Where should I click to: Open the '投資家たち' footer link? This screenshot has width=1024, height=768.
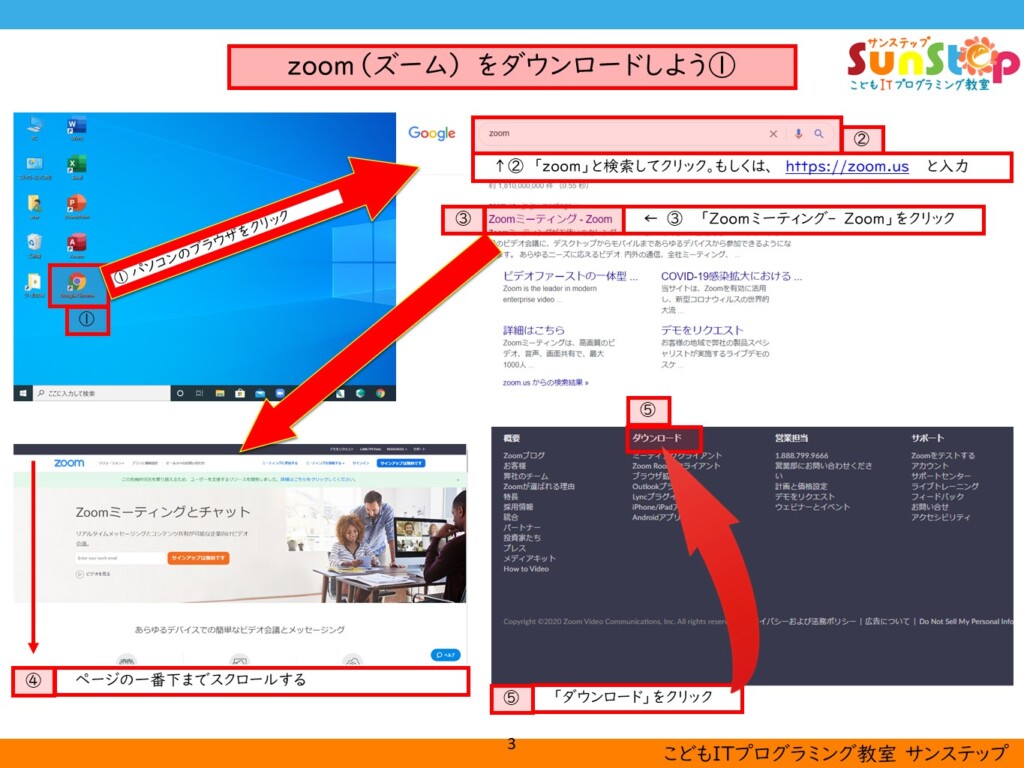click(522, 538)
